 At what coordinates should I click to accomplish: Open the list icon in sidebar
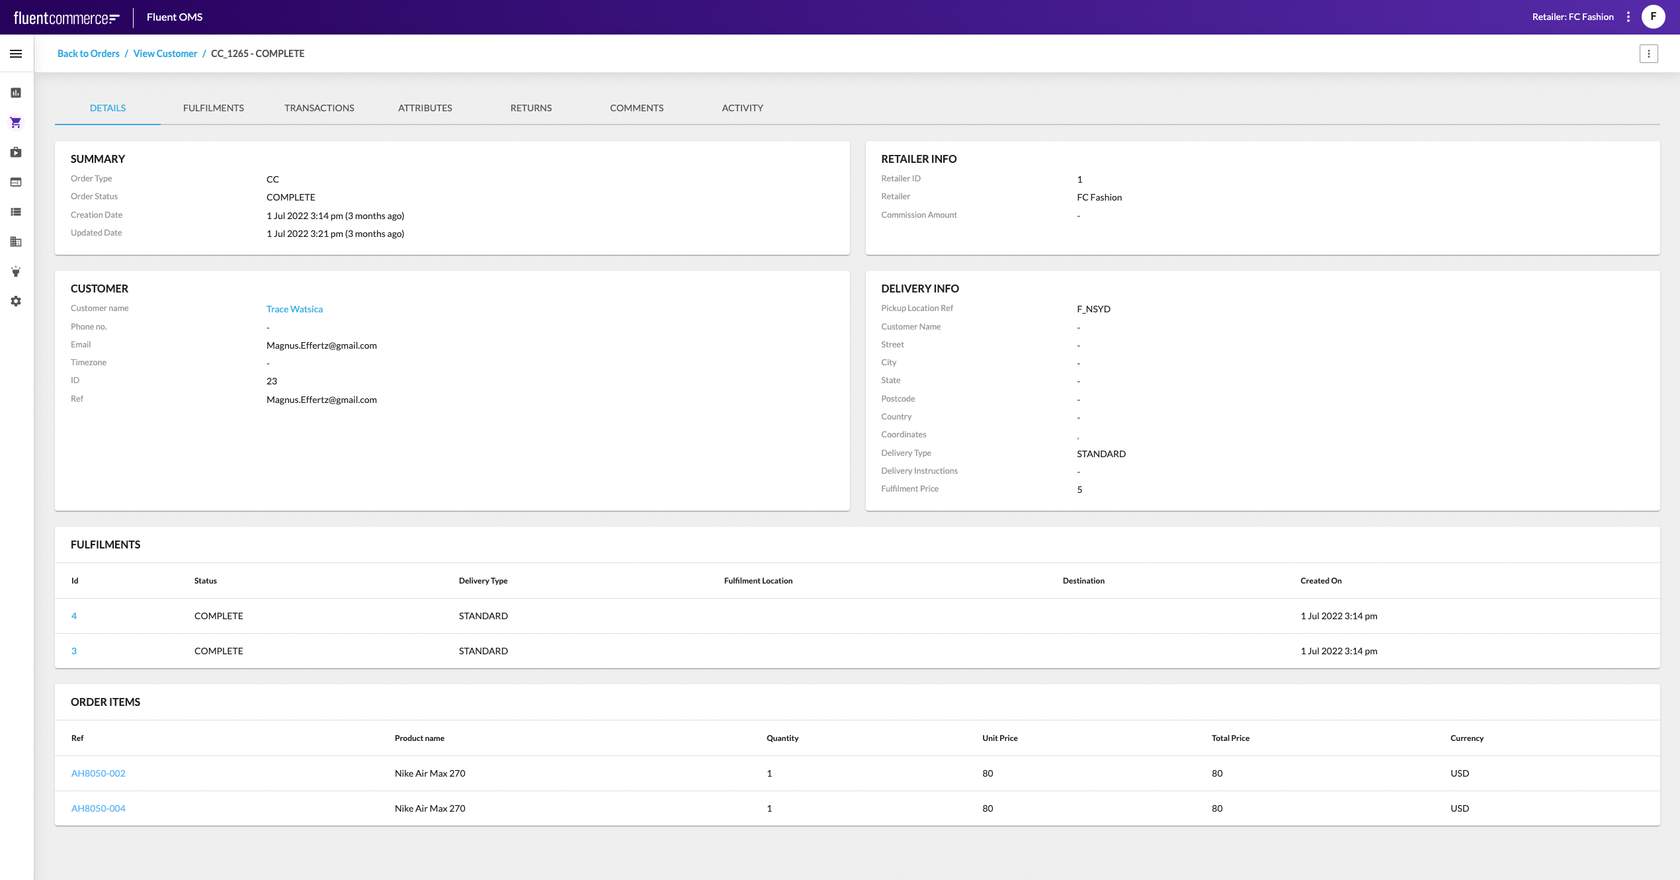click(x=16, y=212)
